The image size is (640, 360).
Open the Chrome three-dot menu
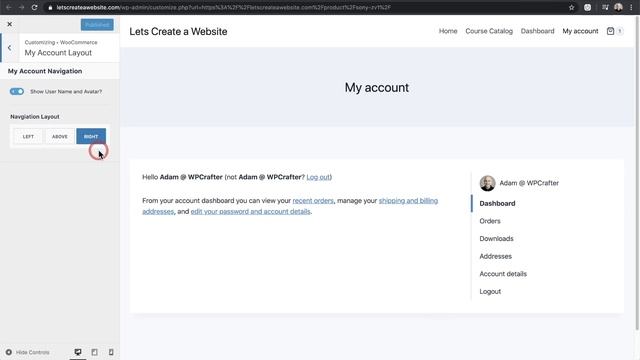click(631, 7)
